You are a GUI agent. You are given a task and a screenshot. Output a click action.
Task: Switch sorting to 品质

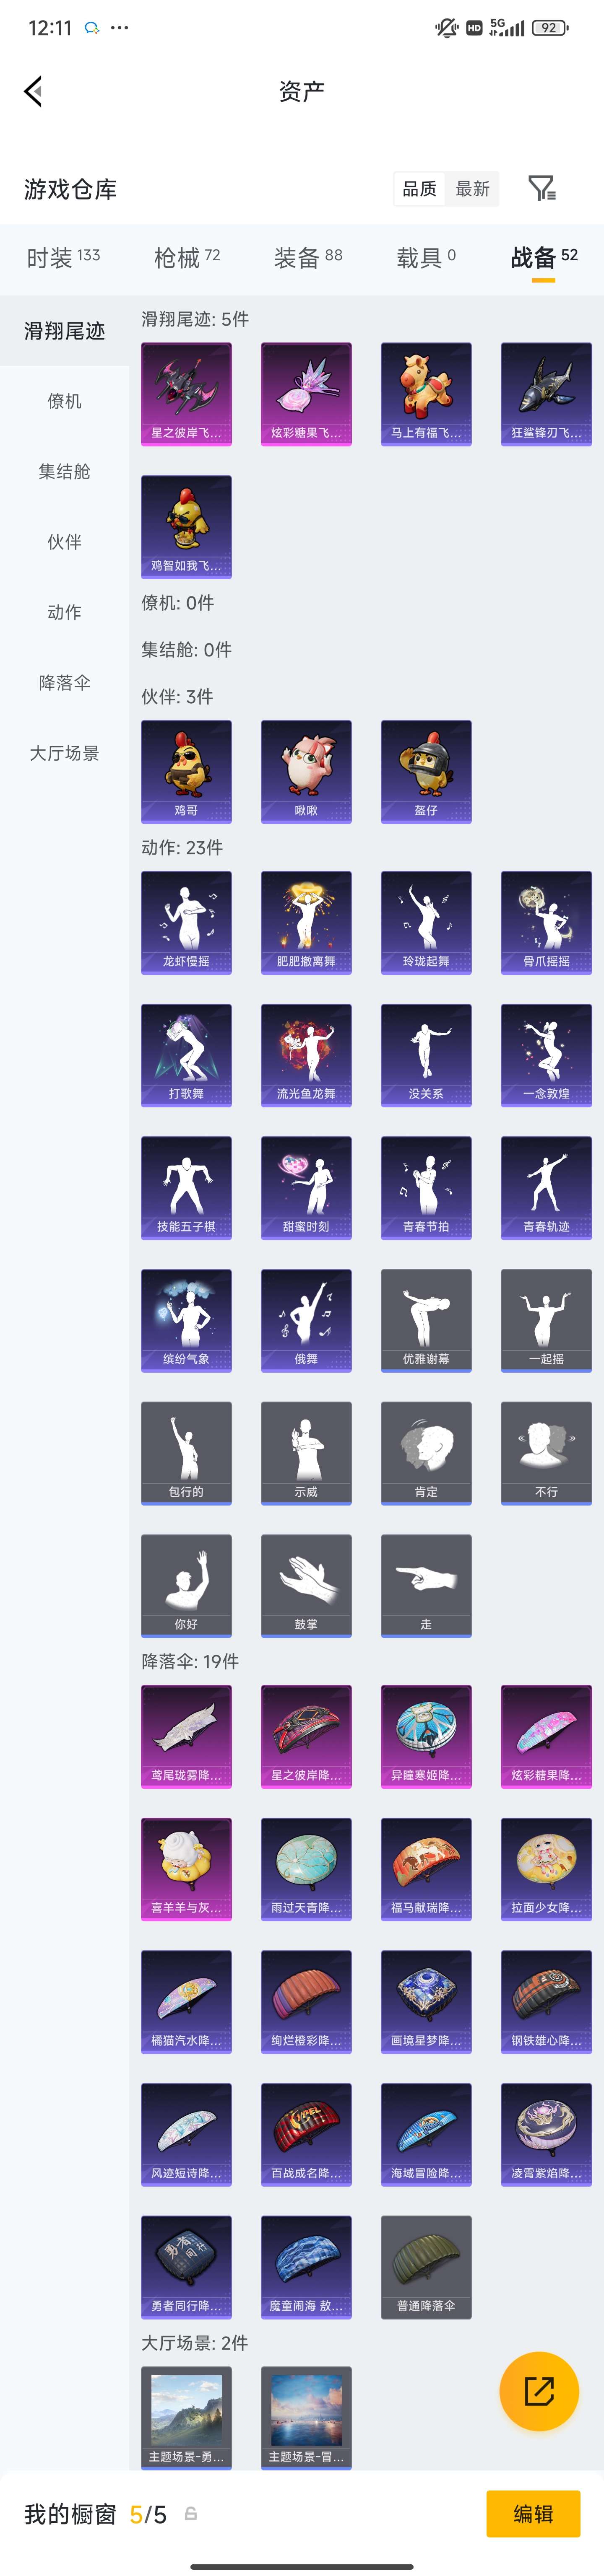pos(419,189)
